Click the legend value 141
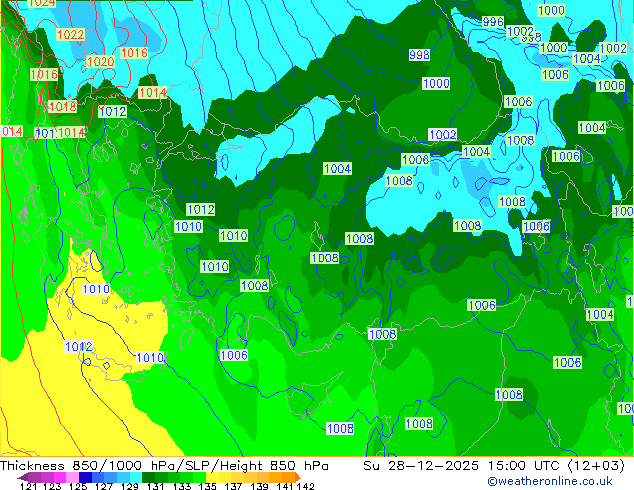This screenshot has width=634, height=490. click(x=285, y=486)
